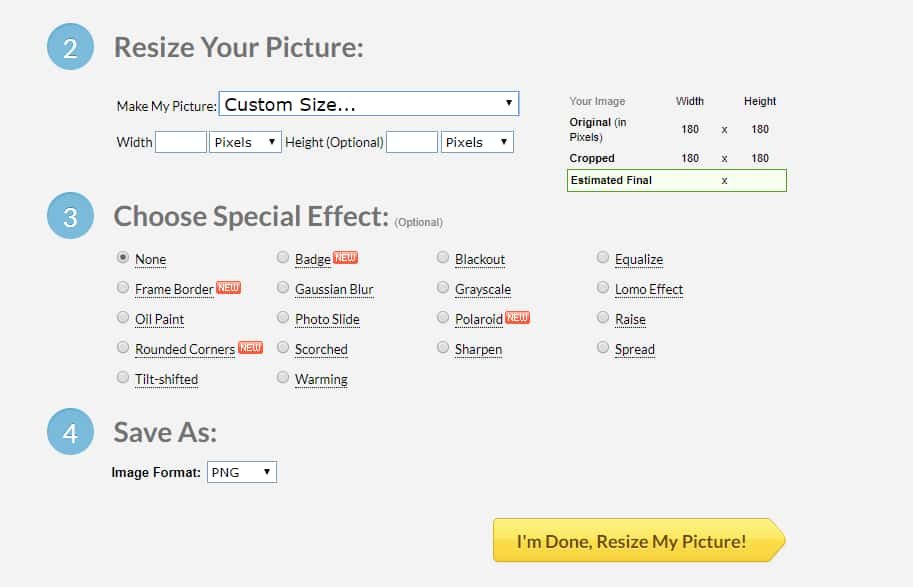Open the PNG image format dropdown
Screen dimensions: 913x587
(241, 472)
